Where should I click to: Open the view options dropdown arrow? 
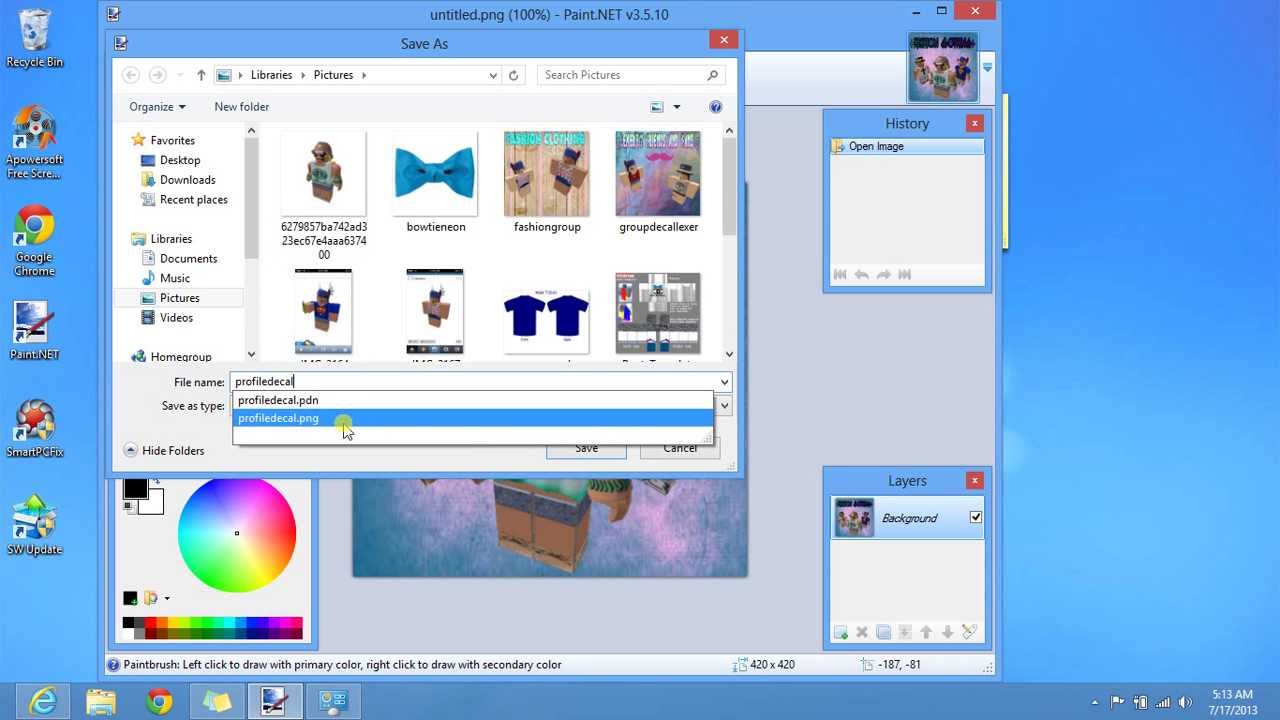point(676,107)
